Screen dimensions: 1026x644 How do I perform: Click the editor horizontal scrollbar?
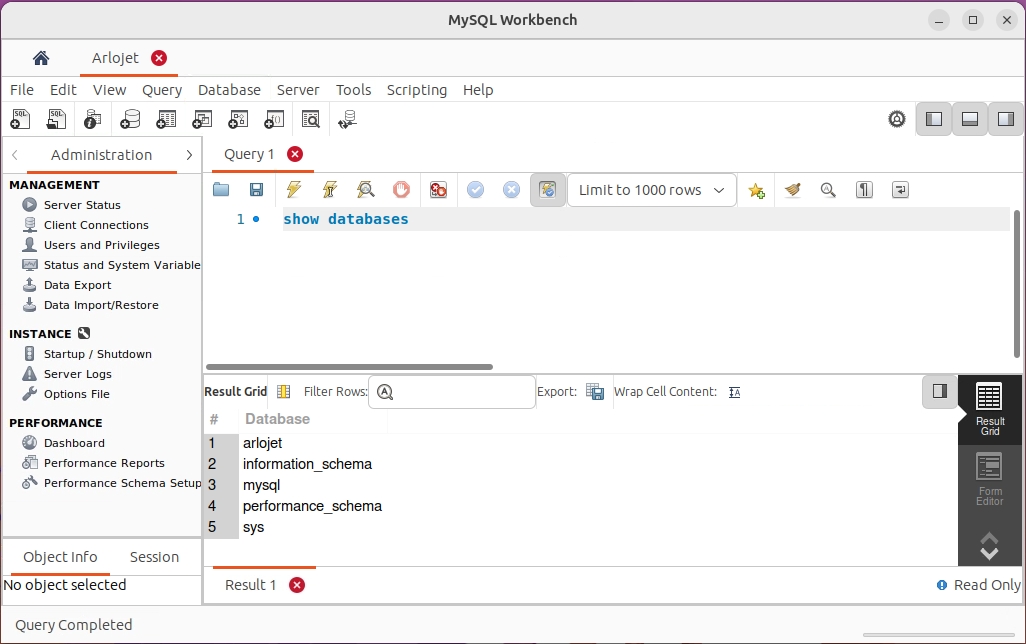(x=349, y=367)
